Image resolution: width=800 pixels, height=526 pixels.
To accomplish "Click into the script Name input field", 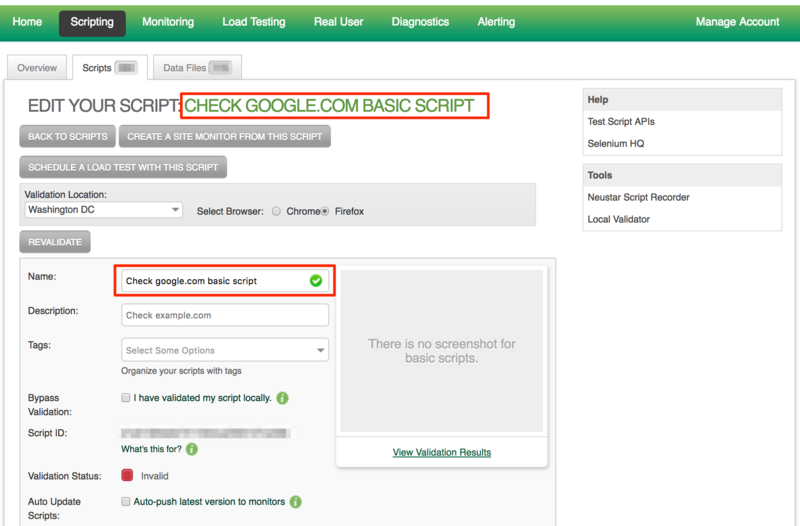I will 225,281.
